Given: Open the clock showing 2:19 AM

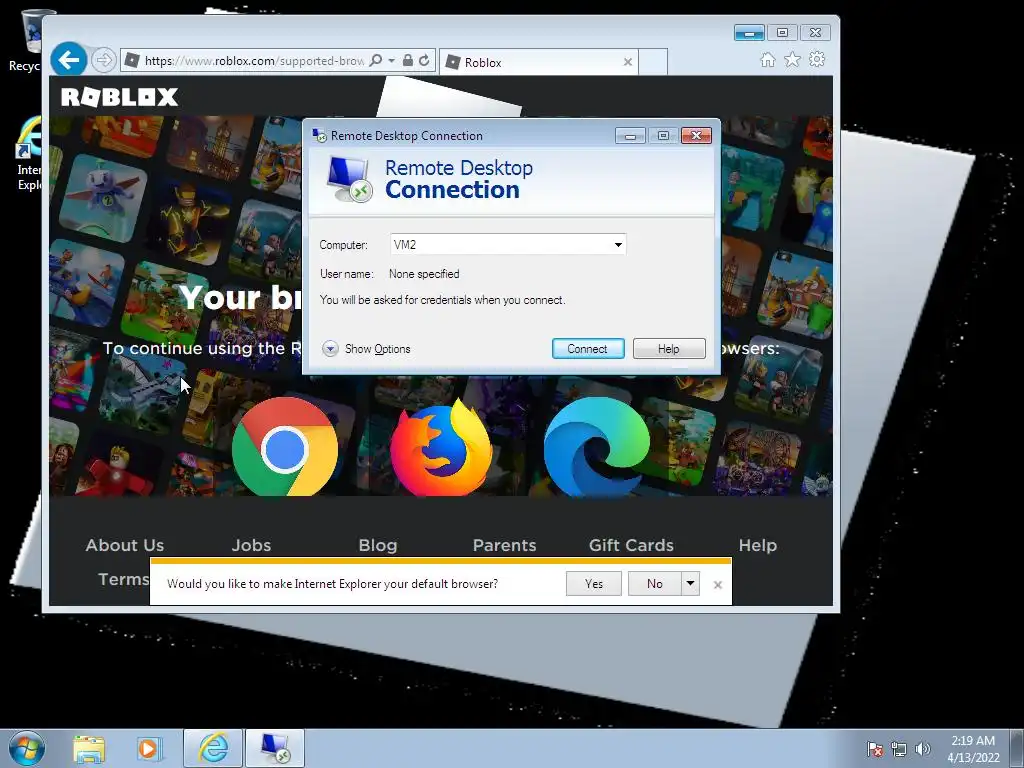Looking at the screenshot, I should [x=973, y=749].
